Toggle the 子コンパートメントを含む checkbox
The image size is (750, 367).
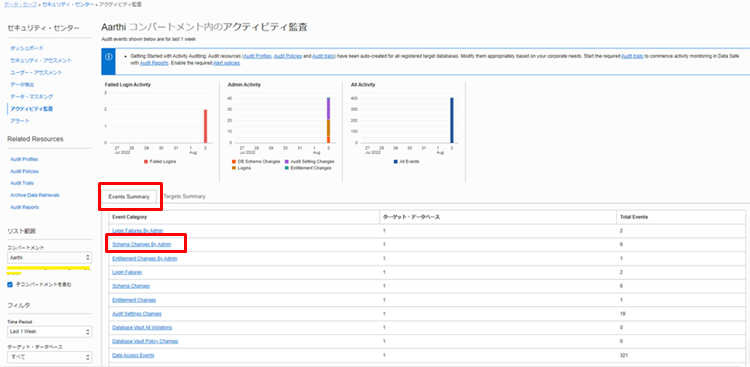point(10,285)
